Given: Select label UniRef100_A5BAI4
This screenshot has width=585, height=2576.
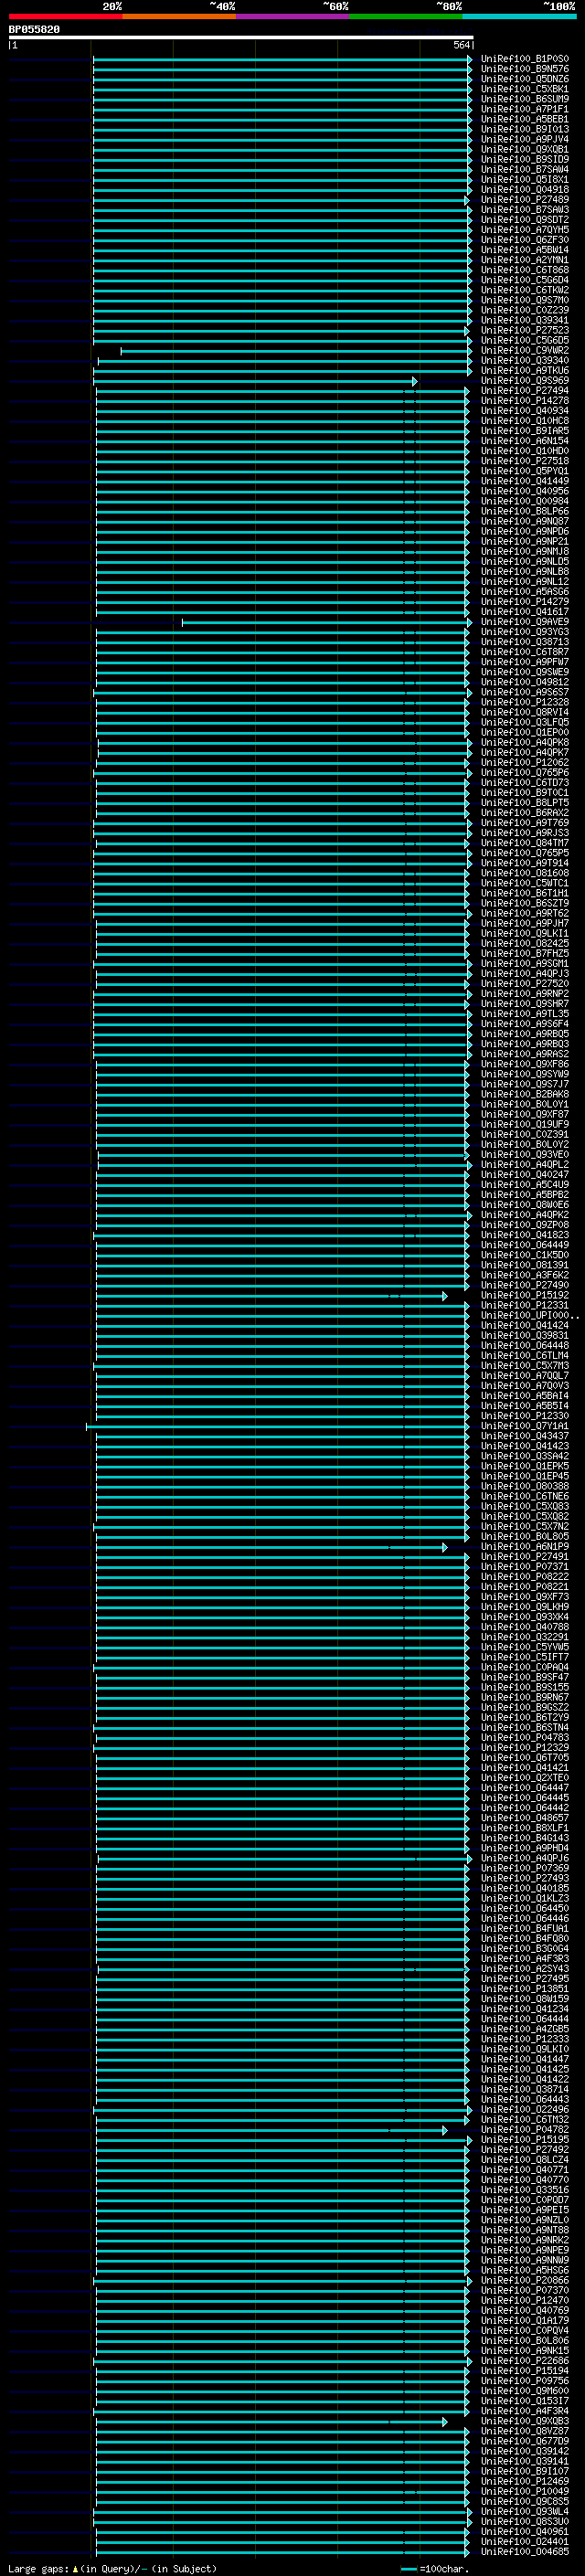Looking at the screenshot, I should coord(524,1395).
